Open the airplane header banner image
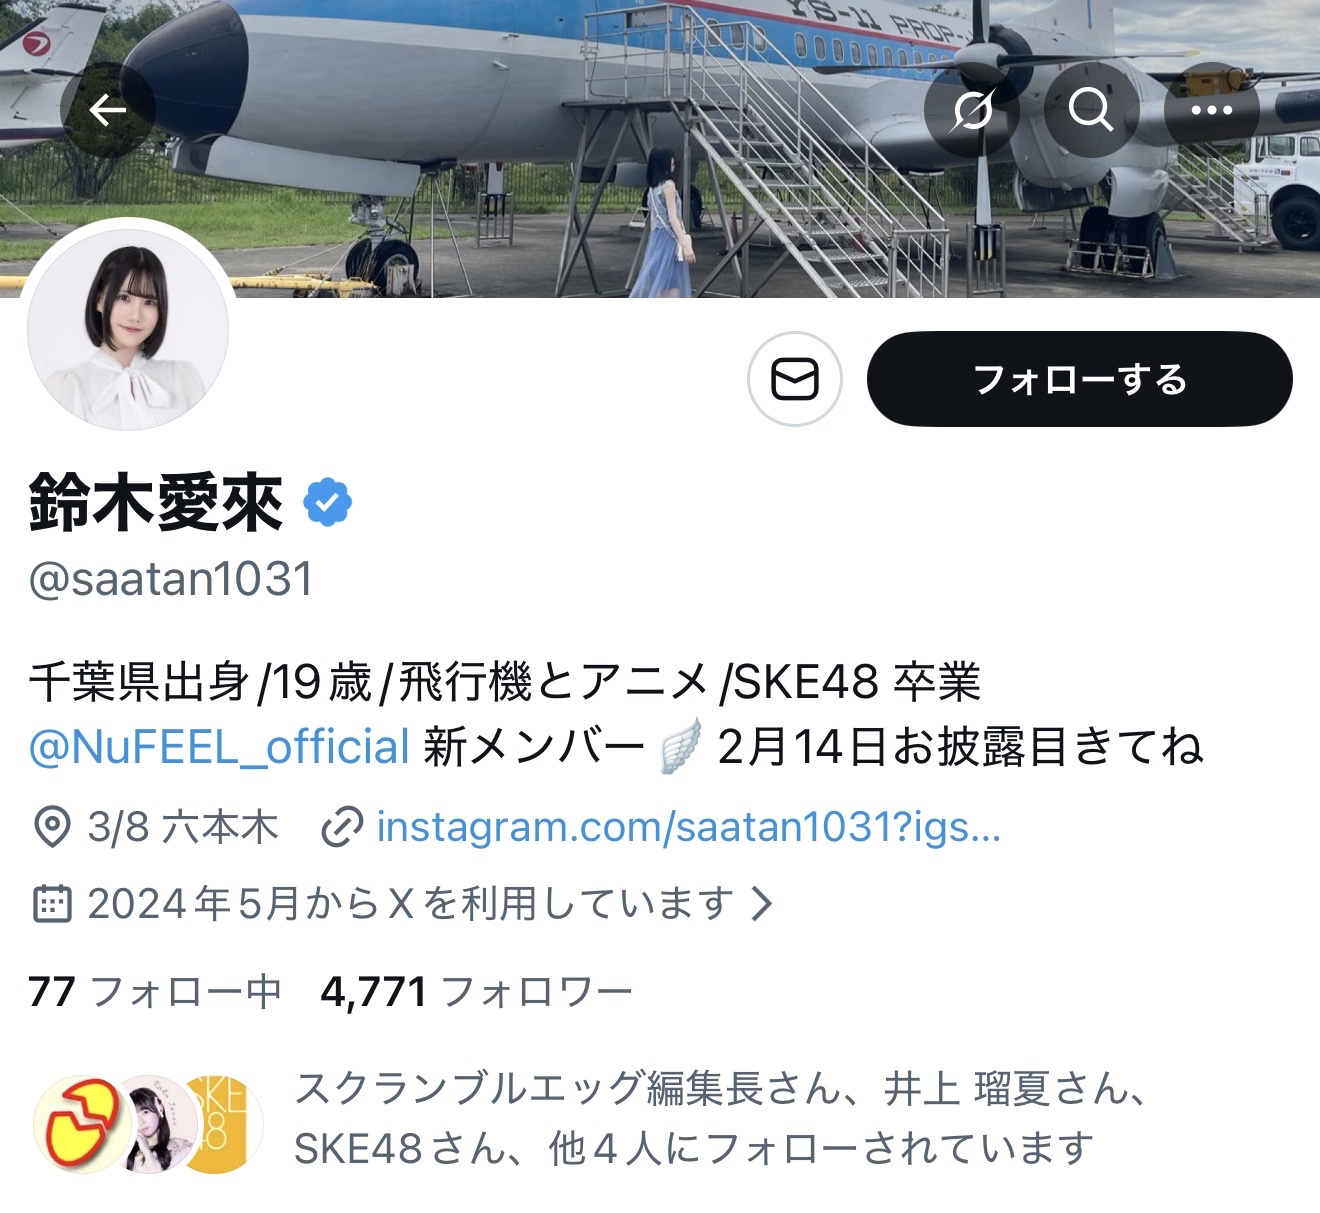Screen dimensions: 1320x1213 pyautogui.click(x=660, y=148)
